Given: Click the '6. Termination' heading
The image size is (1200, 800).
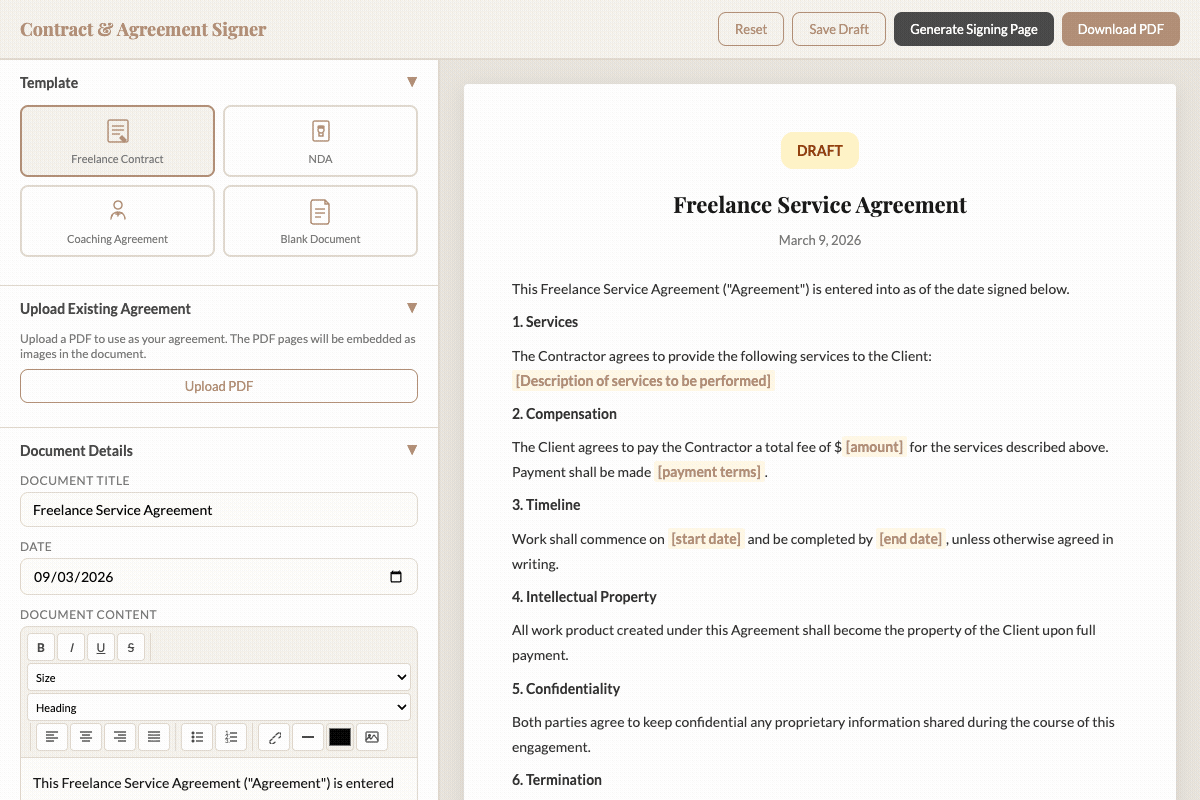Looking at the screenshot, I should (557, 780).
